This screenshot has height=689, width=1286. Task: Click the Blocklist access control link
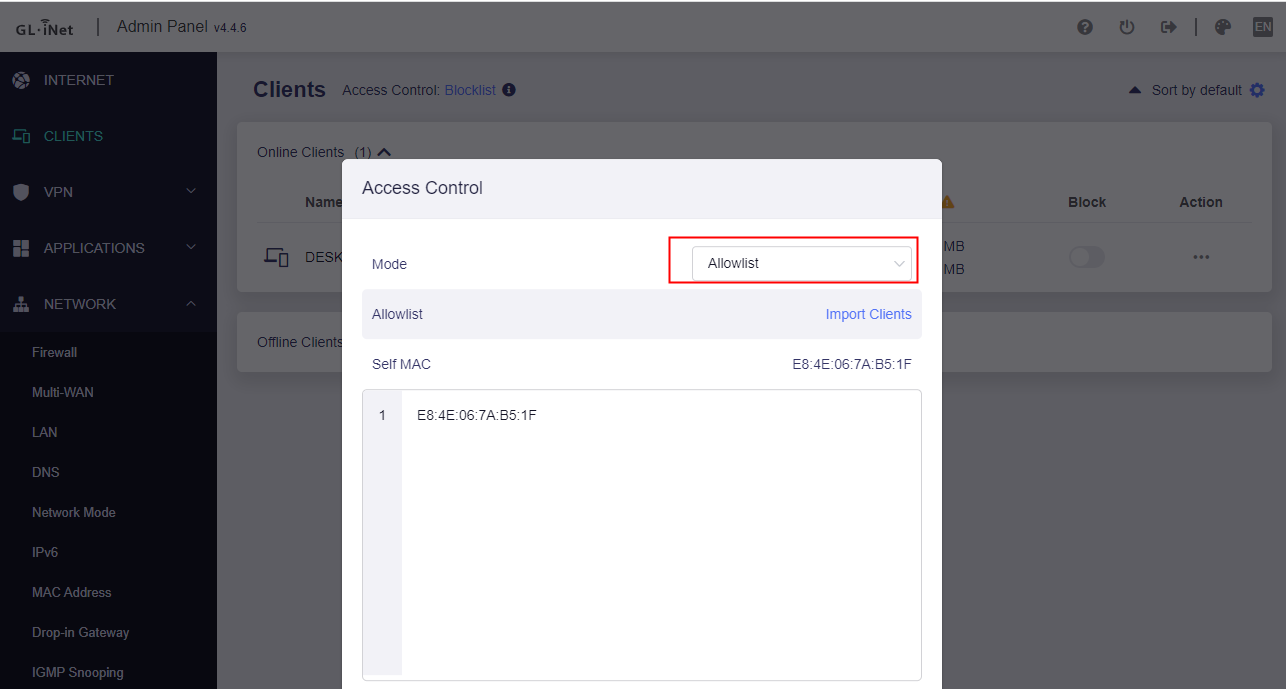tap(470, 90)
